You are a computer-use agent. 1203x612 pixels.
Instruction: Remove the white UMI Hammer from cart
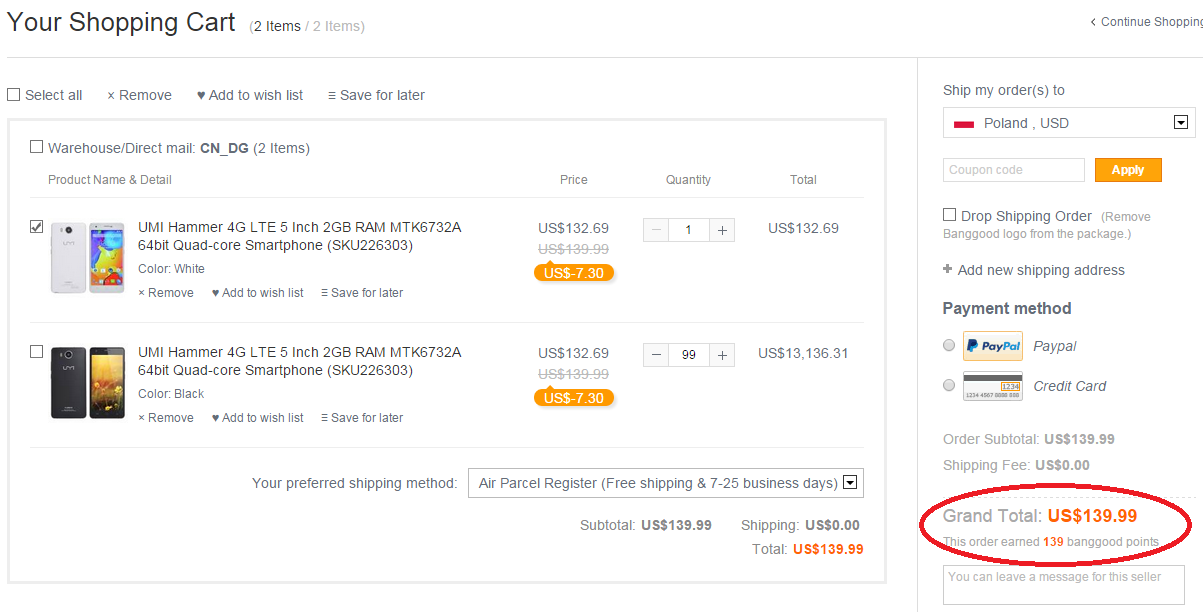[166, 293]
